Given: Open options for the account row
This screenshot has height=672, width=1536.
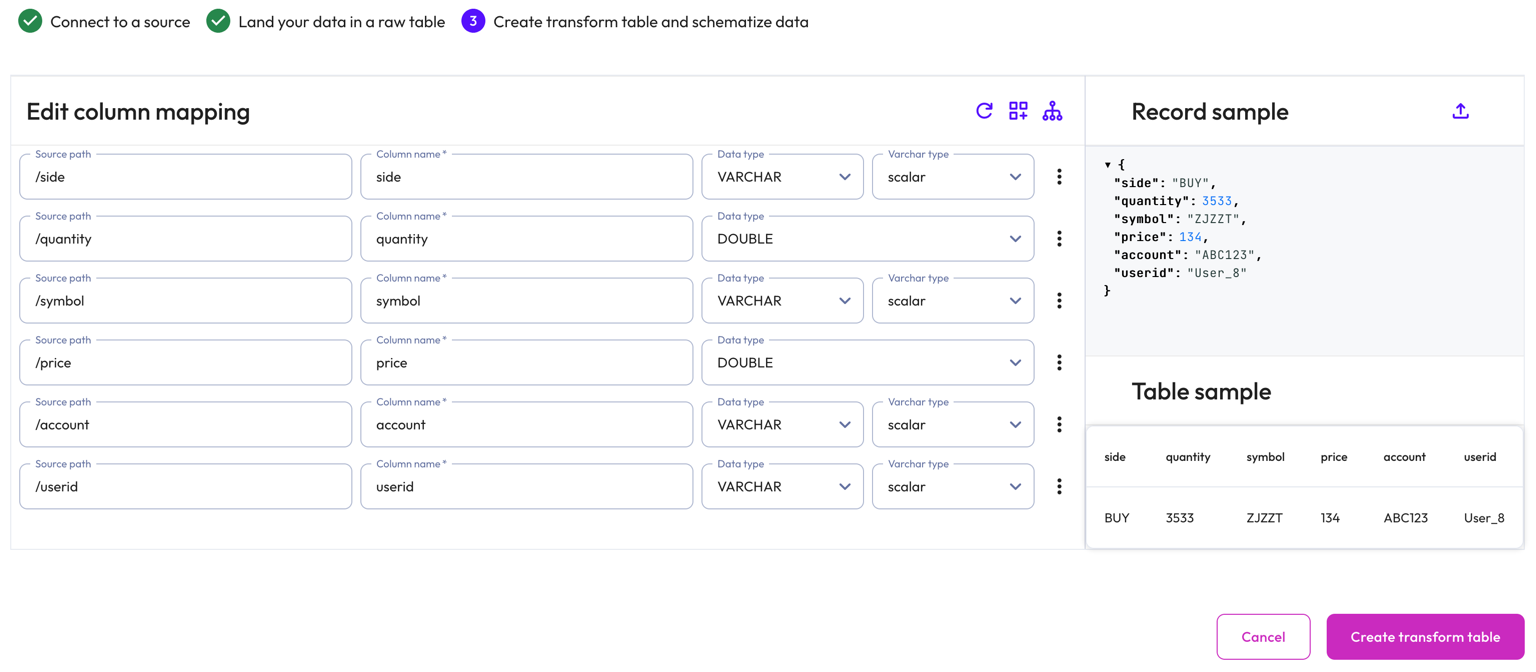Looking at the screenshot, I should coord(1059,424).
